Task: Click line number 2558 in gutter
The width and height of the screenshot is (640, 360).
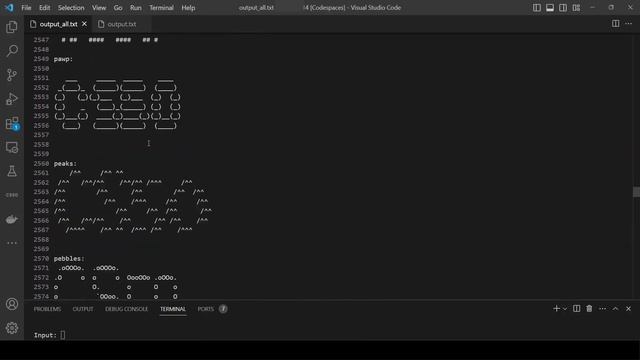Action: (x=41, y=144)
